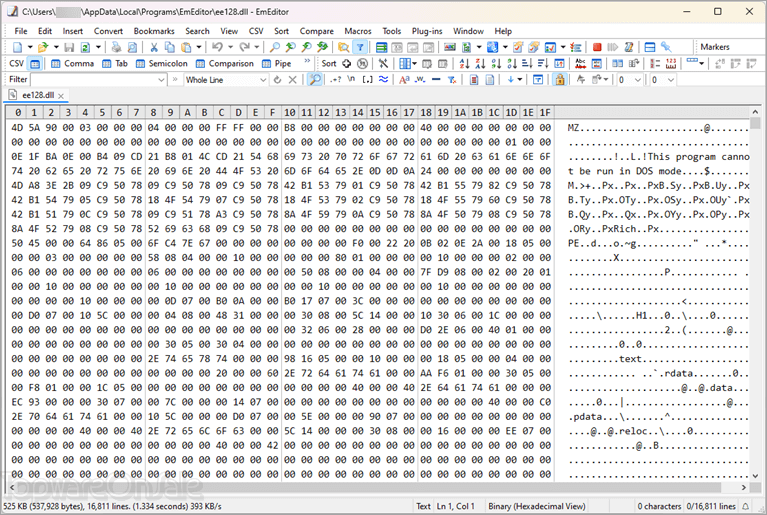The width and height of the screenshot is (767, 515).
Task: Click the Markers toolbar label
Action: coord(715,47)
